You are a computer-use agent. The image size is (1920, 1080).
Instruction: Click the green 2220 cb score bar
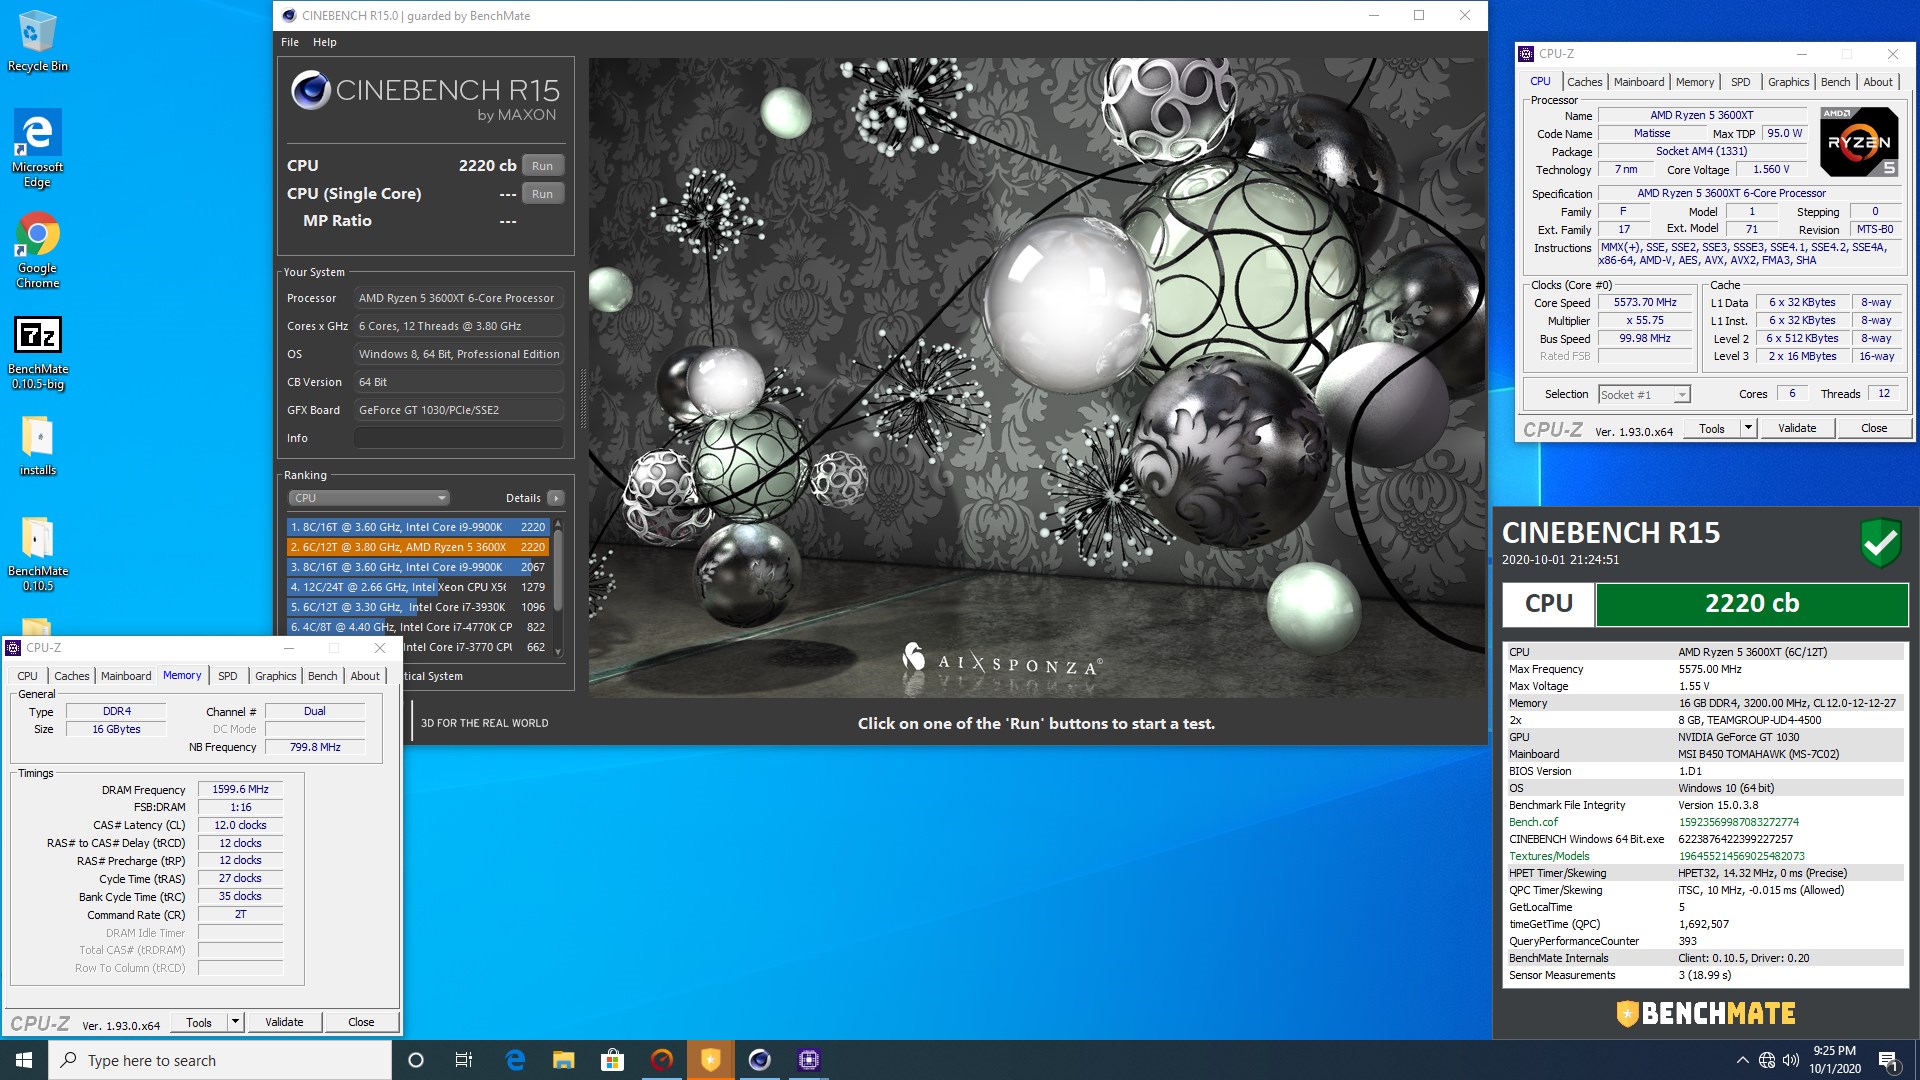1751,604
